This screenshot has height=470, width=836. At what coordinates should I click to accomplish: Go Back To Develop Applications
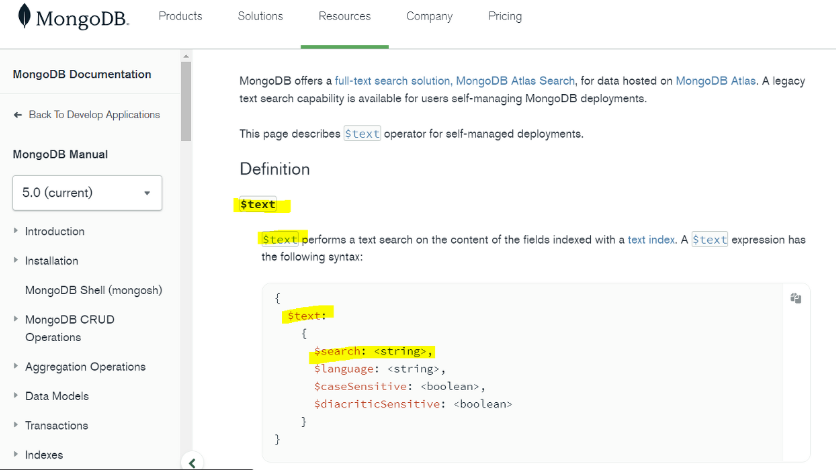click(94, 115)
